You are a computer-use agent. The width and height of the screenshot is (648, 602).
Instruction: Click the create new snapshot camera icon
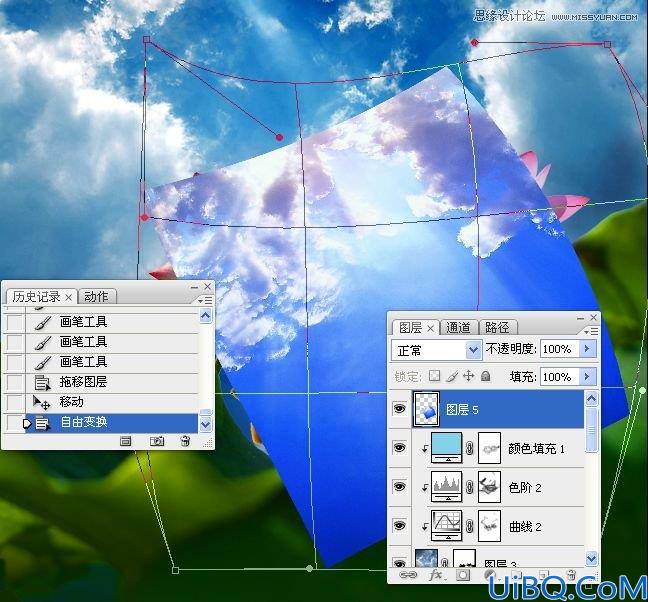click(x=157, y=441)
